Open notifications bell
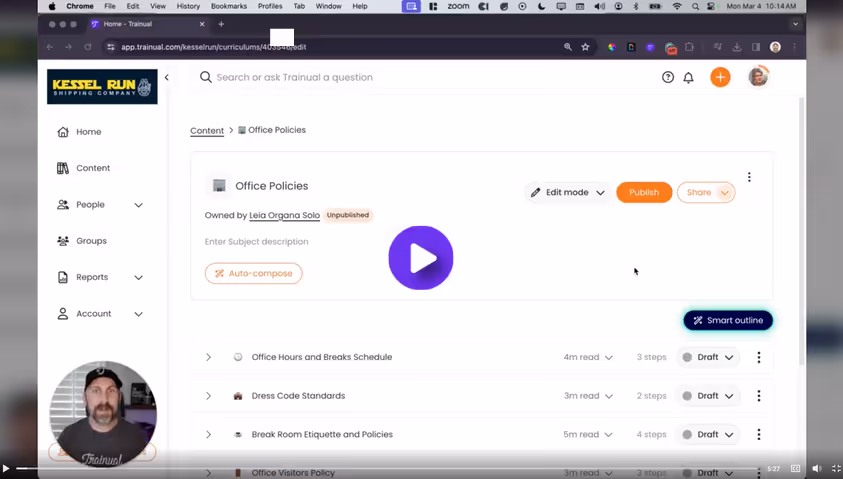Image resolution: width=843 pixels, height=479 pixels. coord(688,77)
